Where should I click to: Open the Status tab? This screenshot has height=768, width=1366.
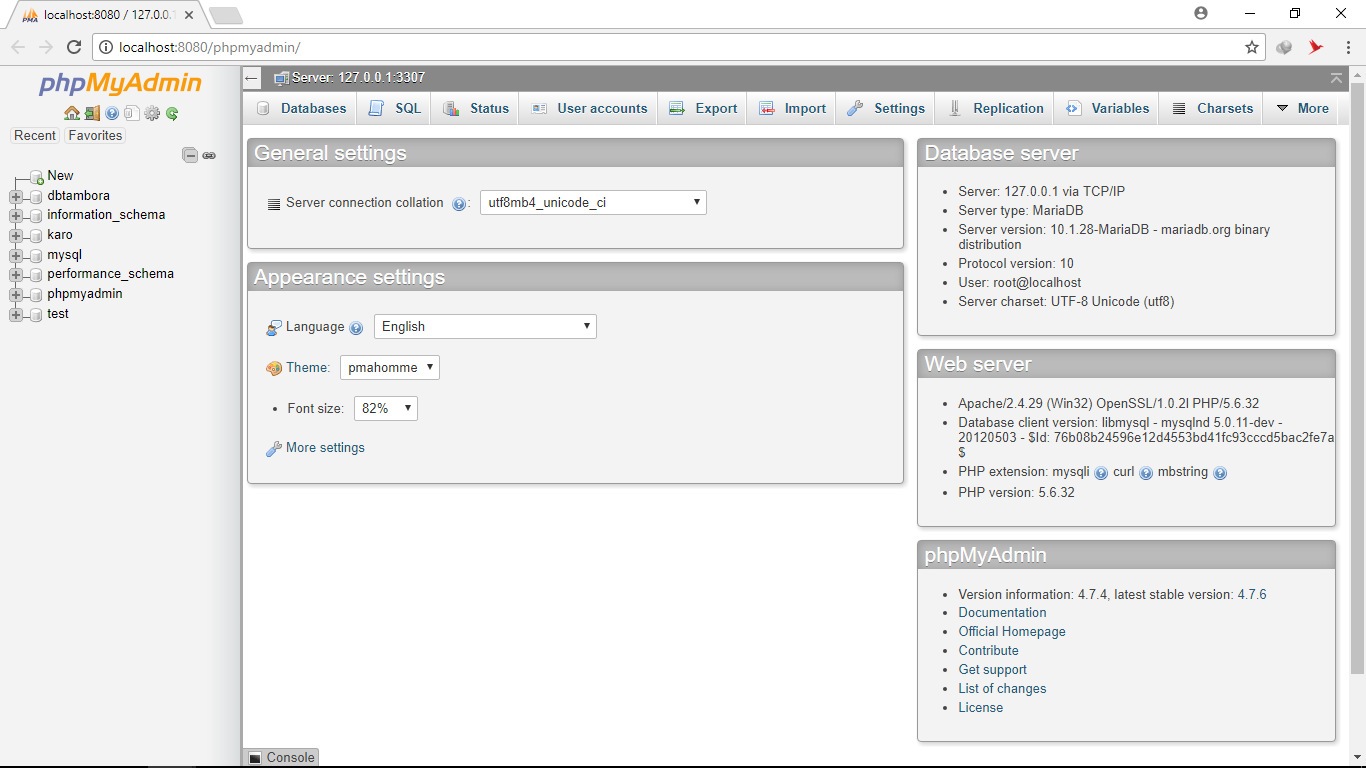(476, 108)
